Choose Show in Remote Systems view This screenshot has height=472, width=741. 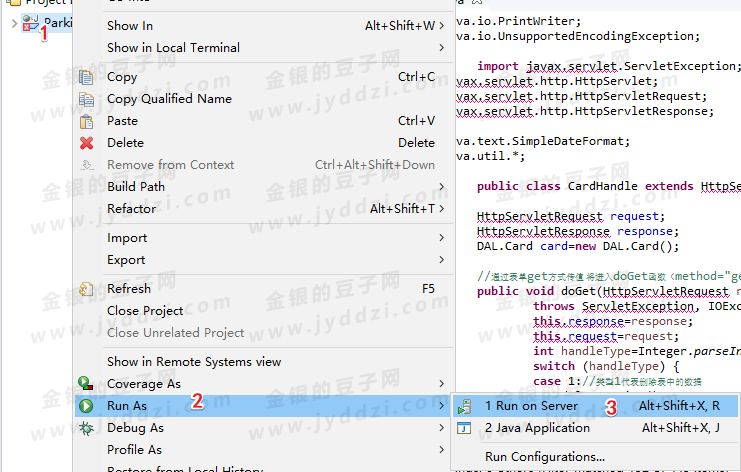tap(264, 361)
